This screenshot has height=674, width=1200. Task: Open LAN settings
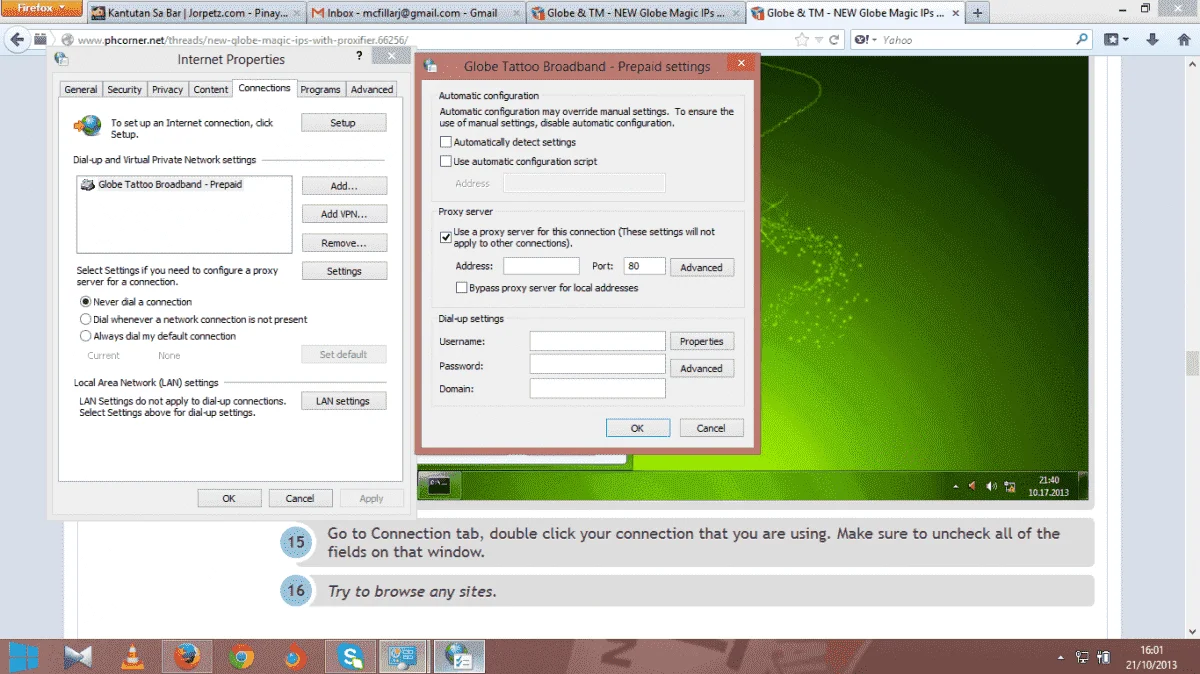[x=344, y=401]
